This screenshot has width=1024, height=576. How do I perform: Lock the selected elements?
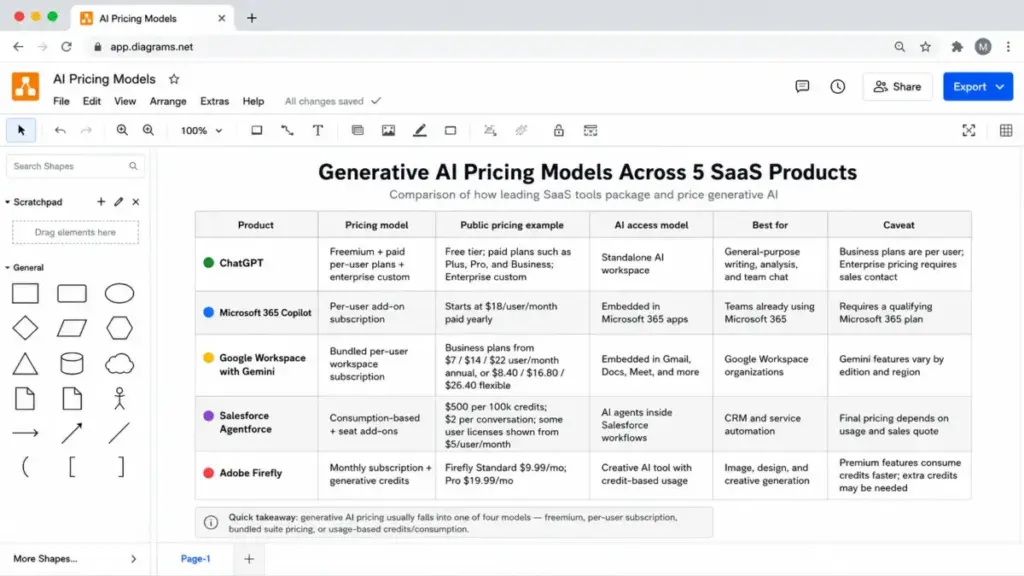pyautogui.click(x=558, y=131)
